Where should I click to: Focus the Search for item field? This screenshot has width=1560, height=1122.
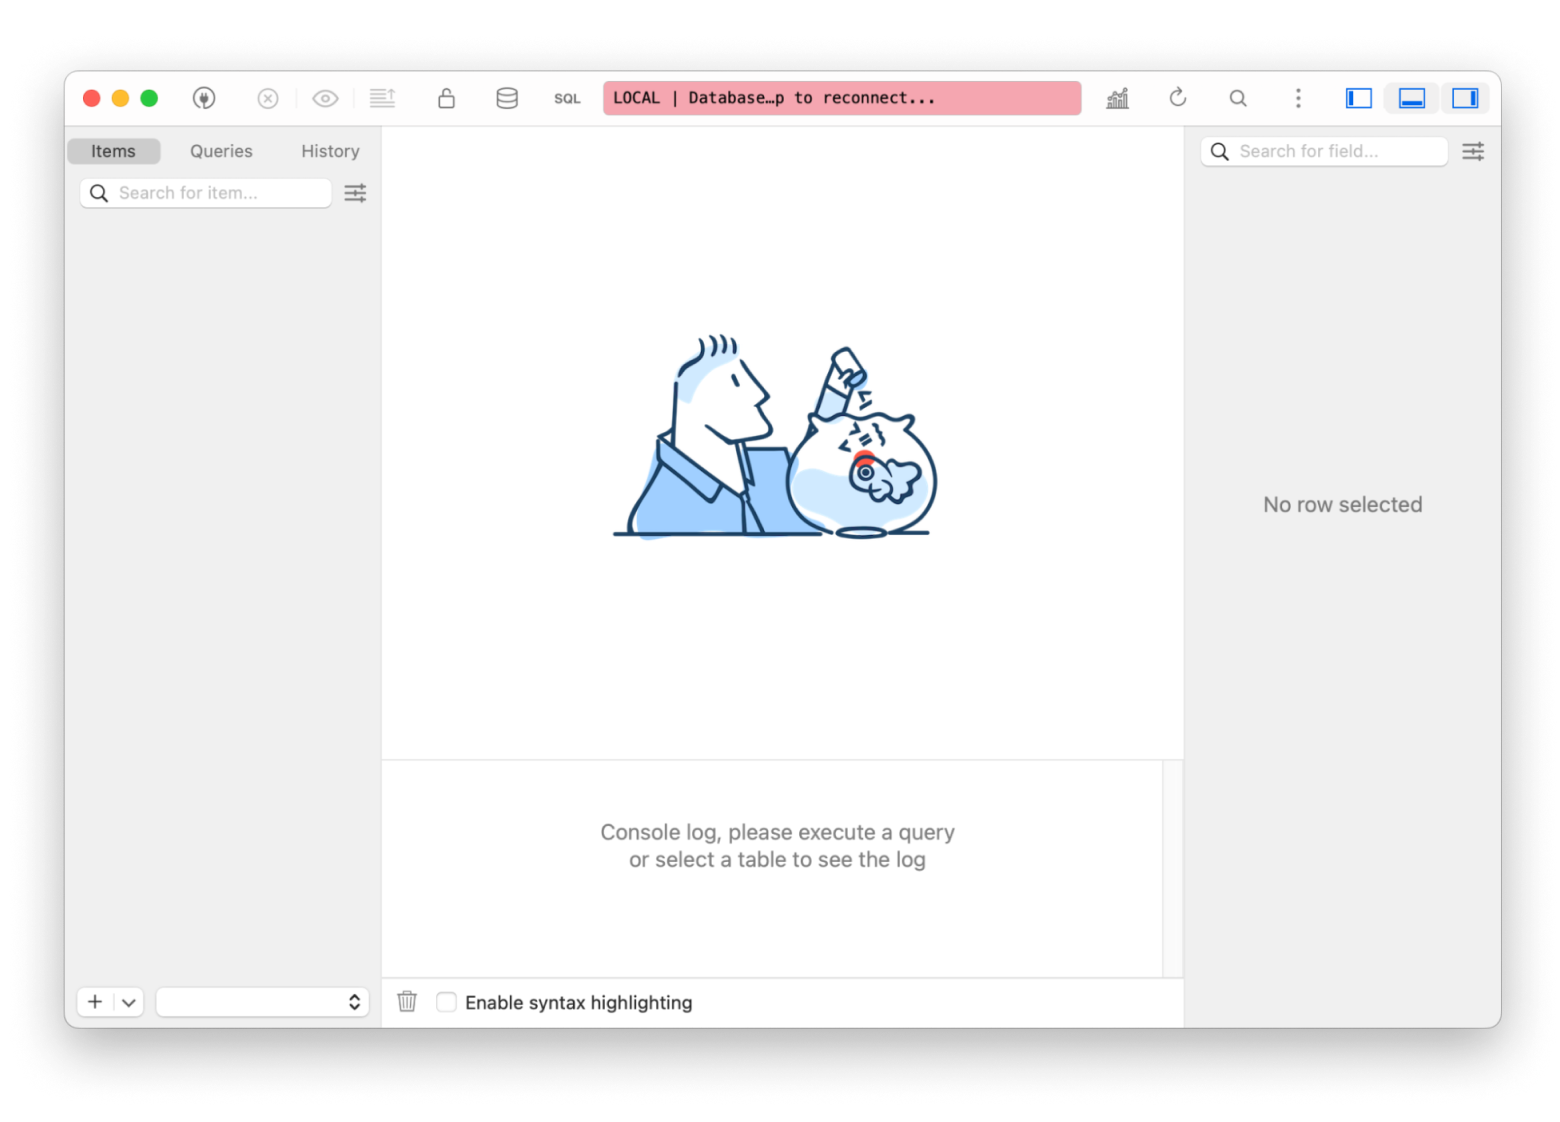[x=205, y=193]
